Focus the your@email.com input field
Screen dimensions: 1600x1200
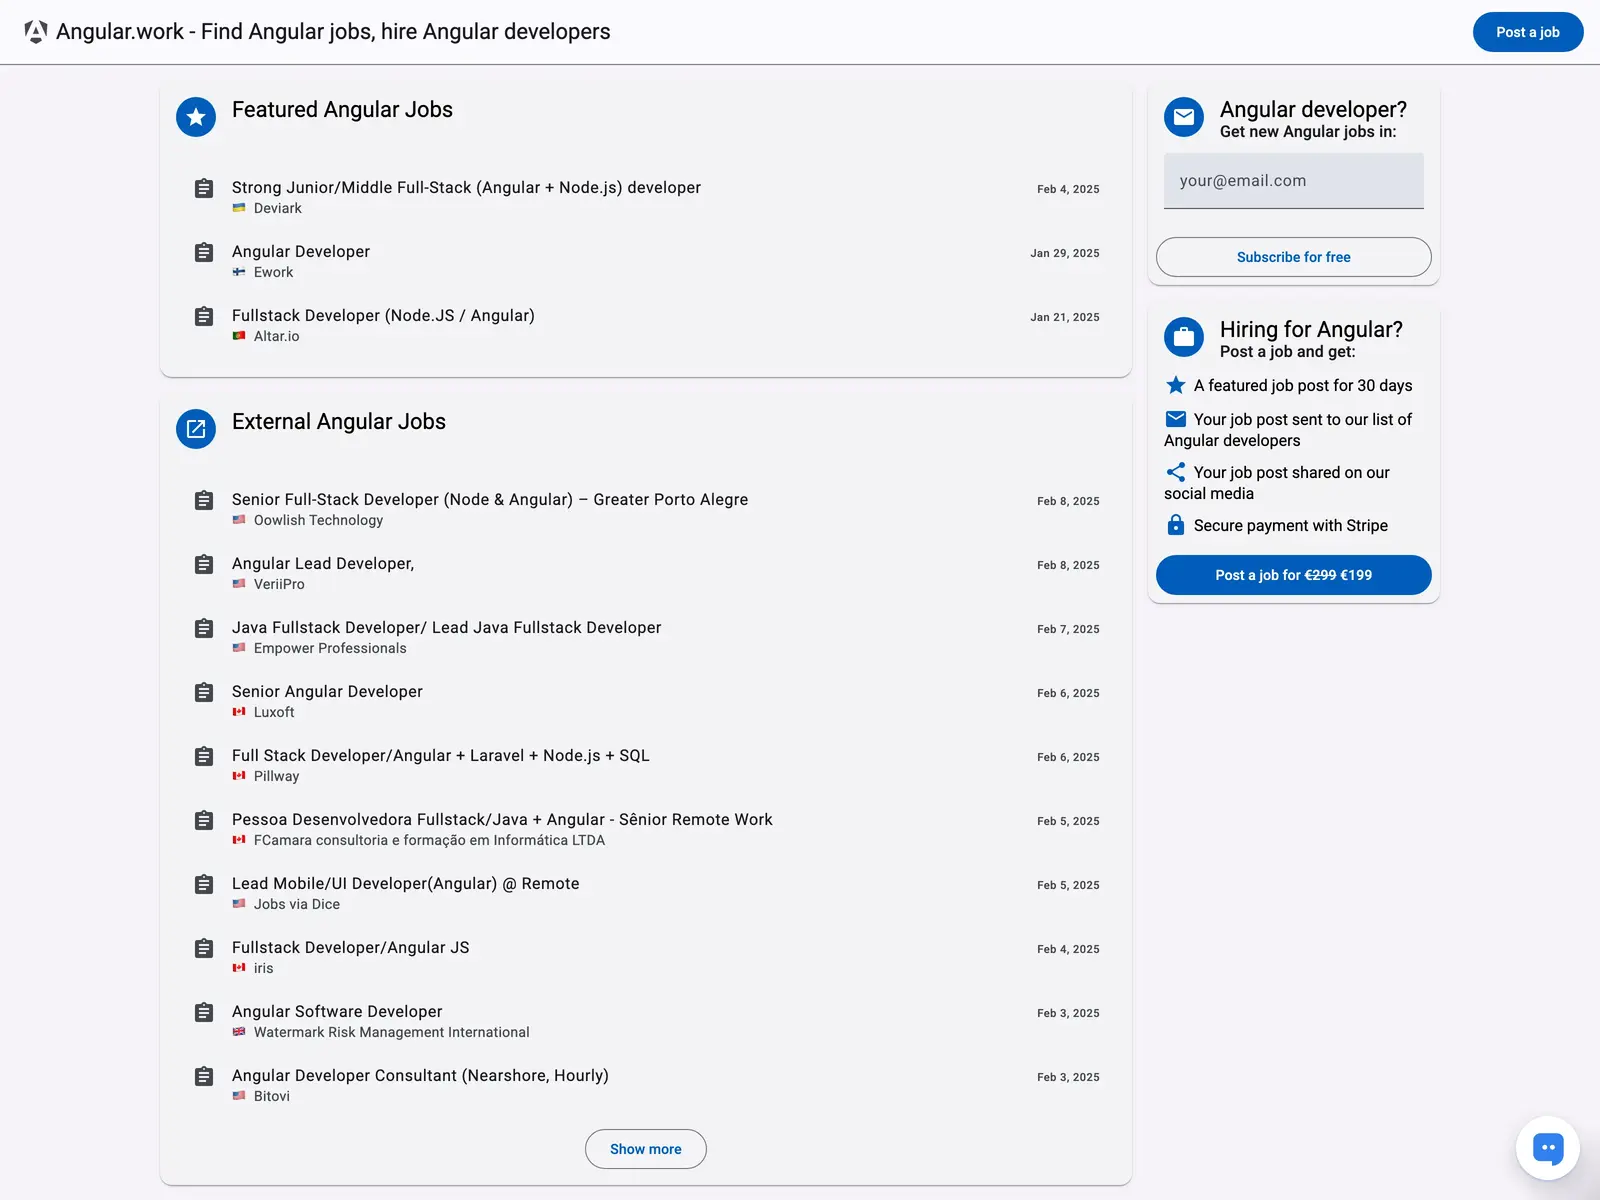(x=1294, y=181)
